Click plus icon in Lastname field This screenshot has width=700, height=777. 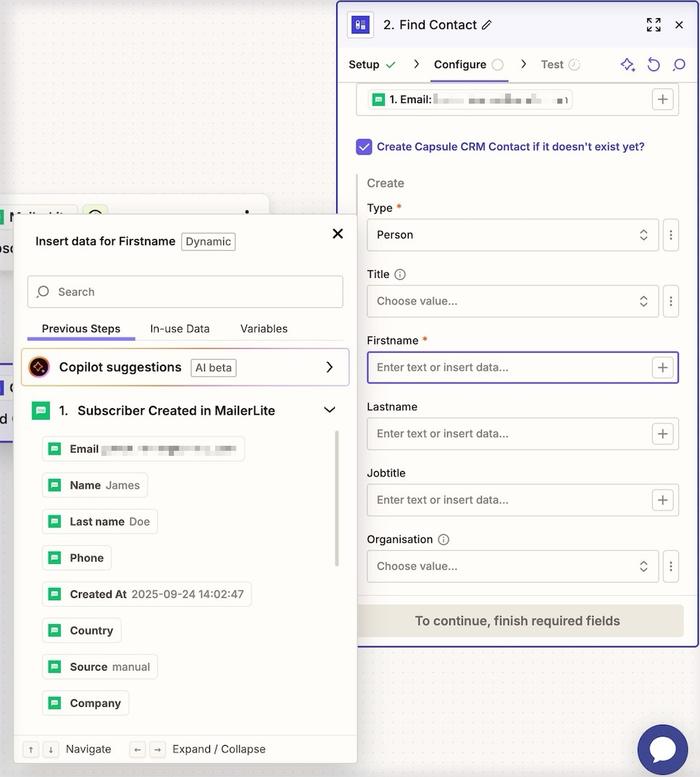[662, 434]
